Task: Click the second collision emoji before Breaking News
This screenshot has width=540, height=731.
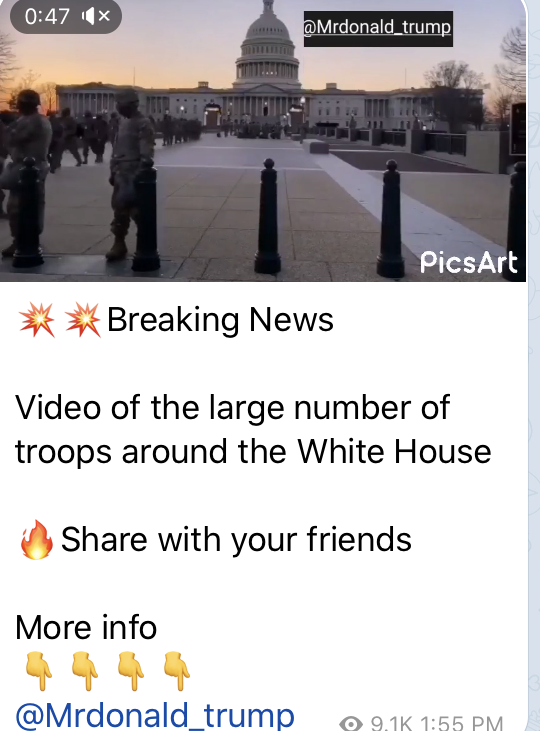Action: tap(83, 320)
